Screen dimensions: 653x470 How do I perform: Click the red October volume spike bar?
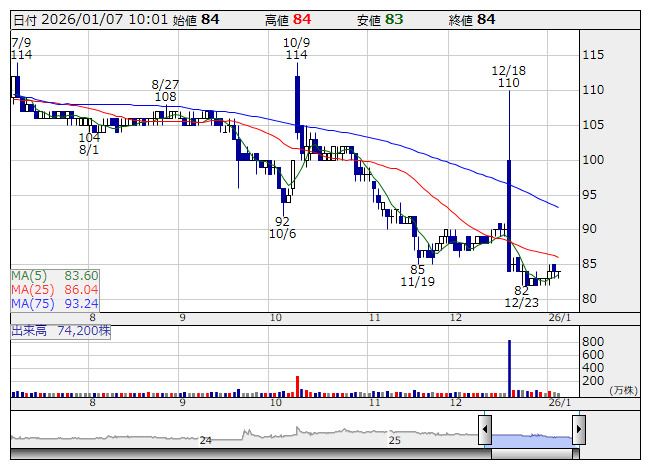[298, 386]
